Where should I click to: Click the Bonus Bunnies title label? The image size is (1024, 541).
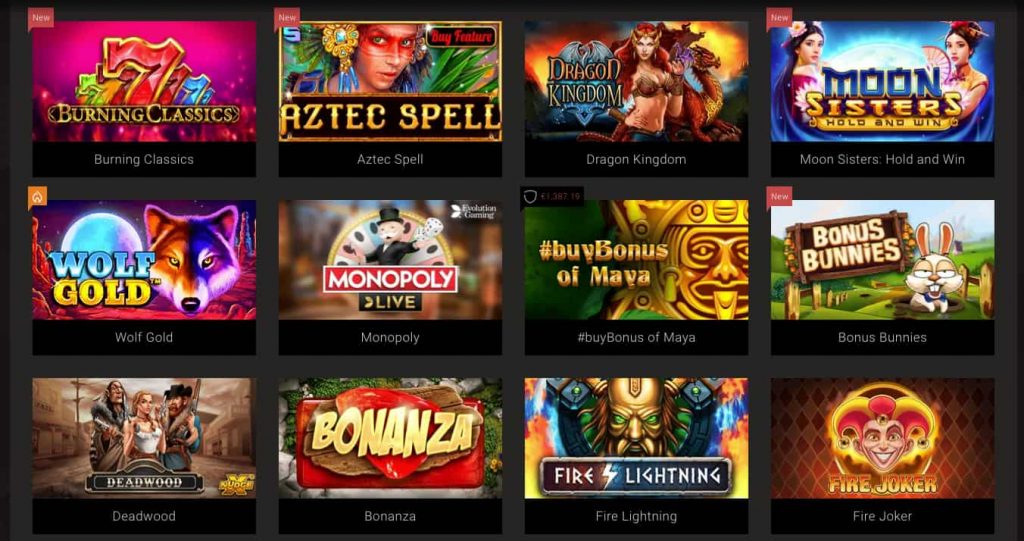[x=882, y=338]
